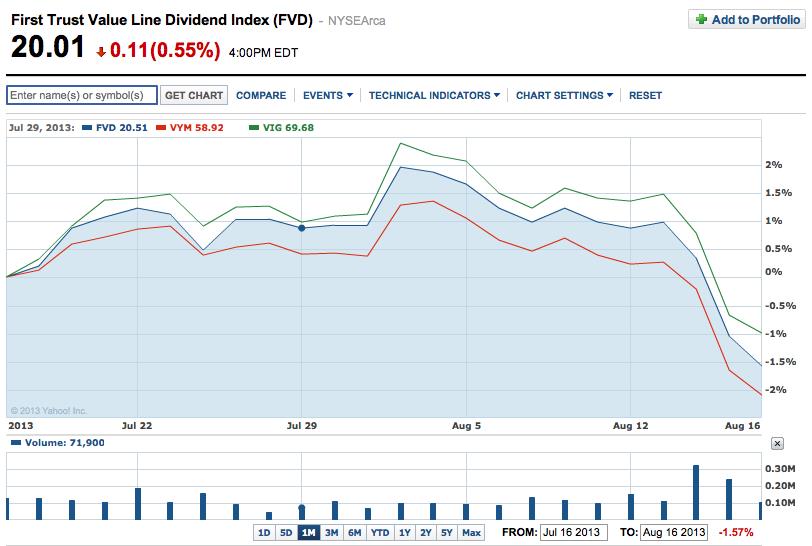The width and height of the screenshot is (812, 546).
Task: Click the Jul 29 data point marker on the FVD line
Action: 301,228
